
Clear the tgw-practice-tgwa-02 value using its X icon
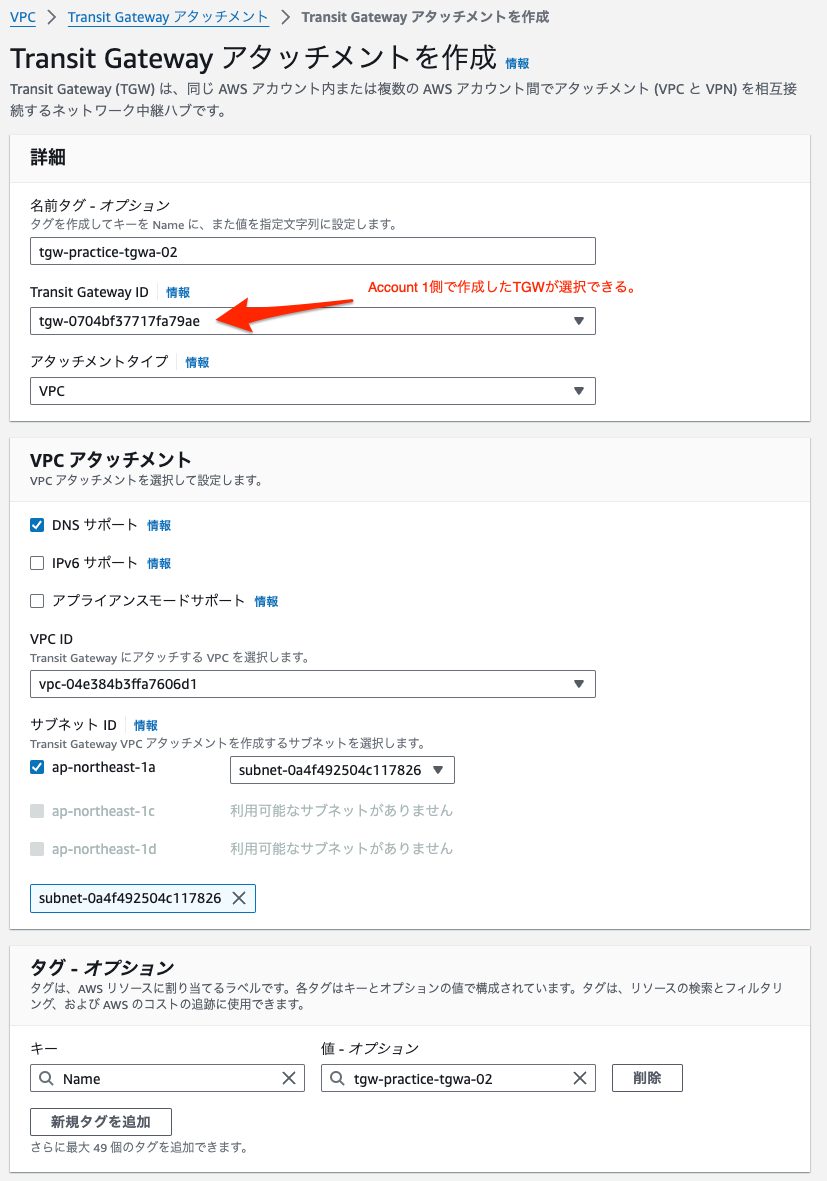(x=579, y=1078)
